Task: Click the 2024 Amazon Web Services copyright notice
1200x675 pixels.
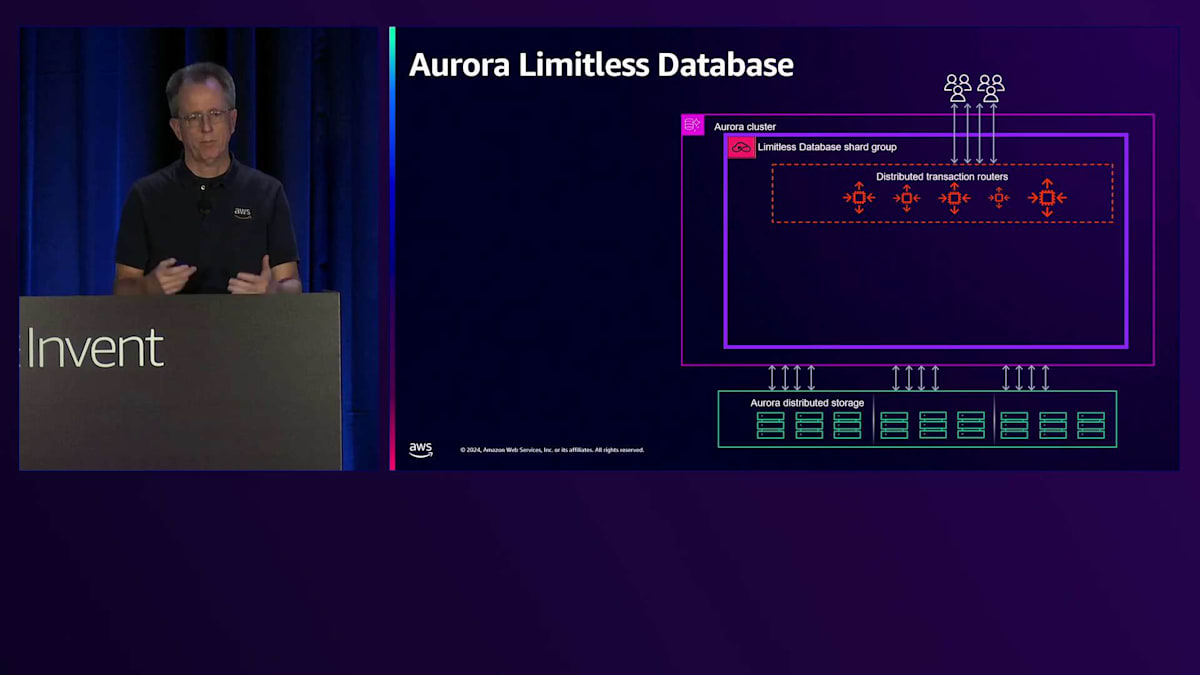Action: pos(552,450)
